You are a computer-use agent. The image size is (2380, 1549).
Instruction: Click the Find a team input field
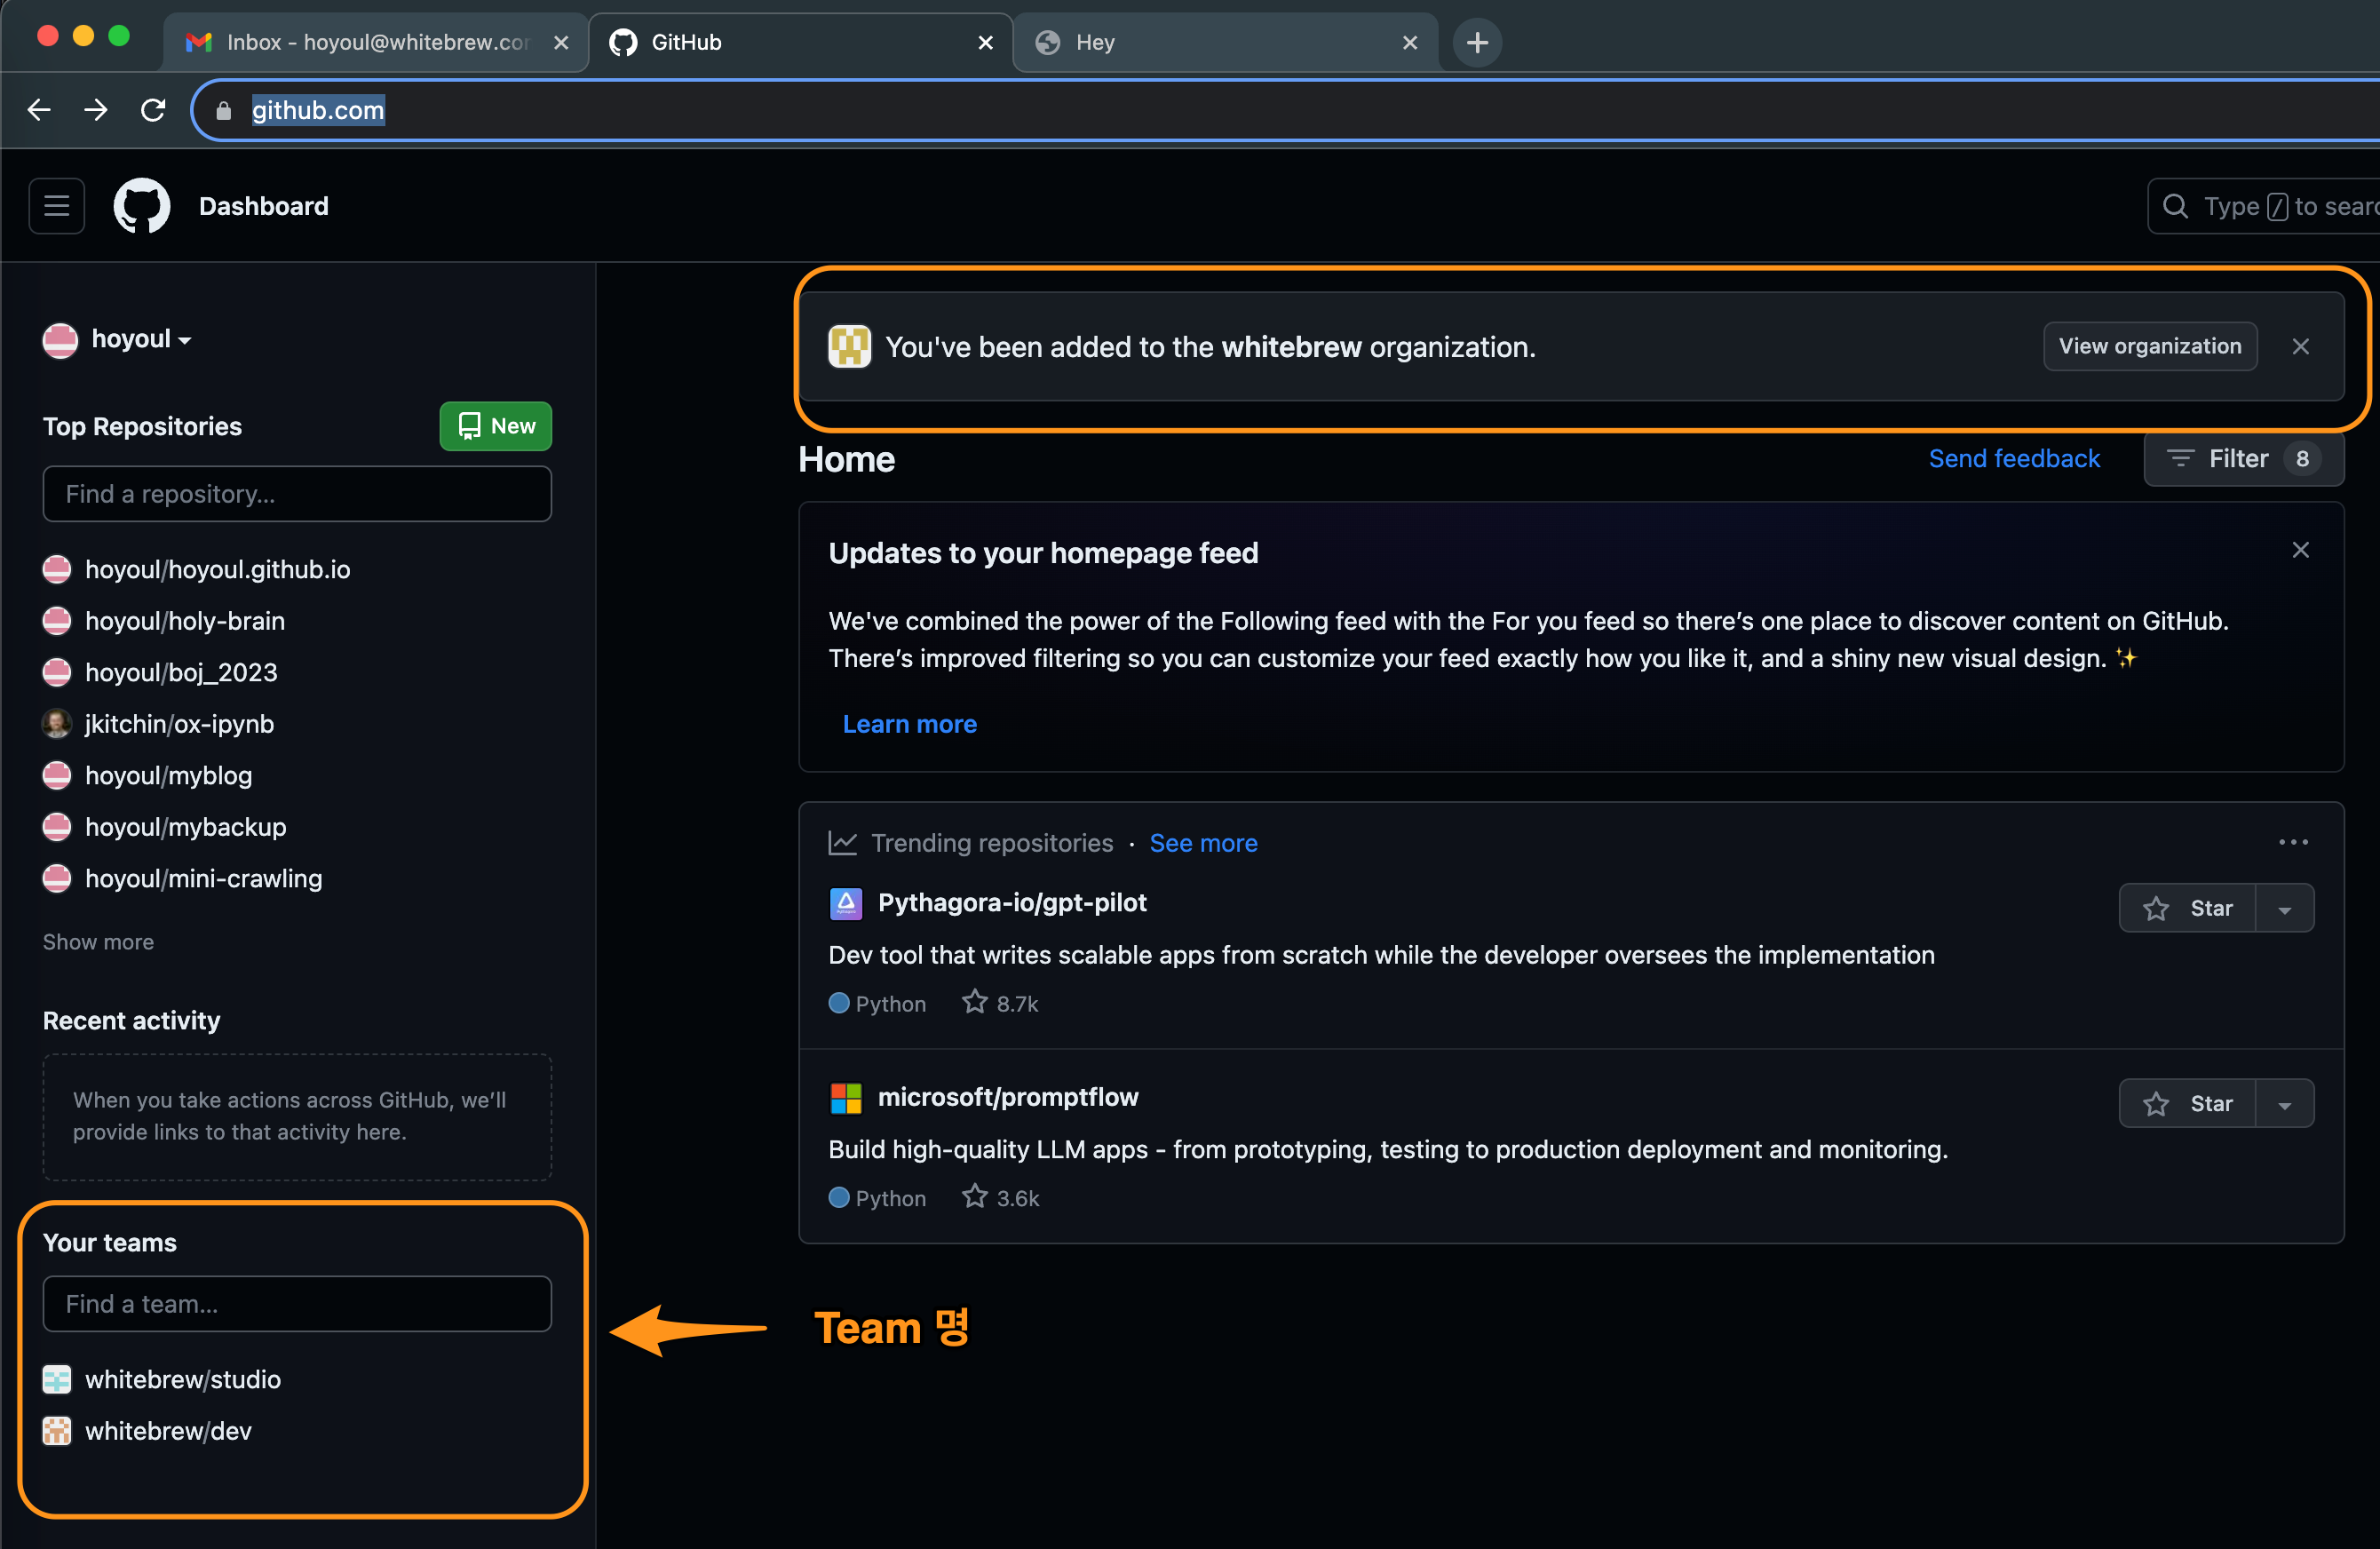297,1303
